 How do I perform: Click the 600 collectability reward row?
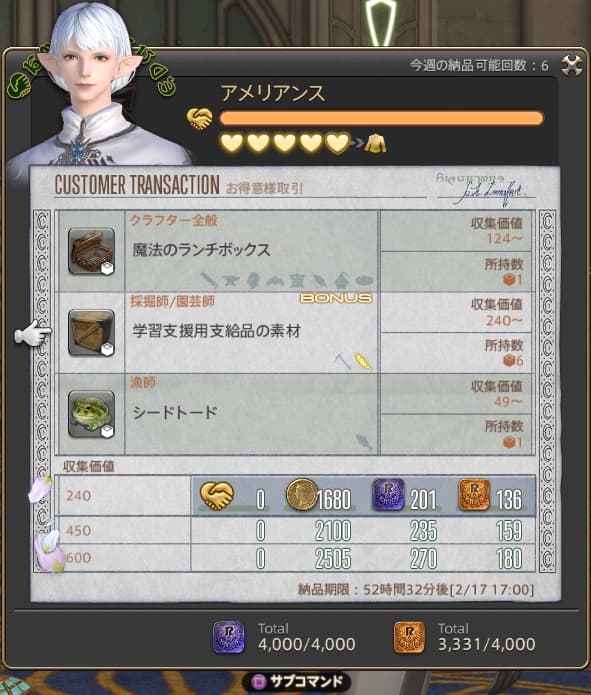coord(297,558)
